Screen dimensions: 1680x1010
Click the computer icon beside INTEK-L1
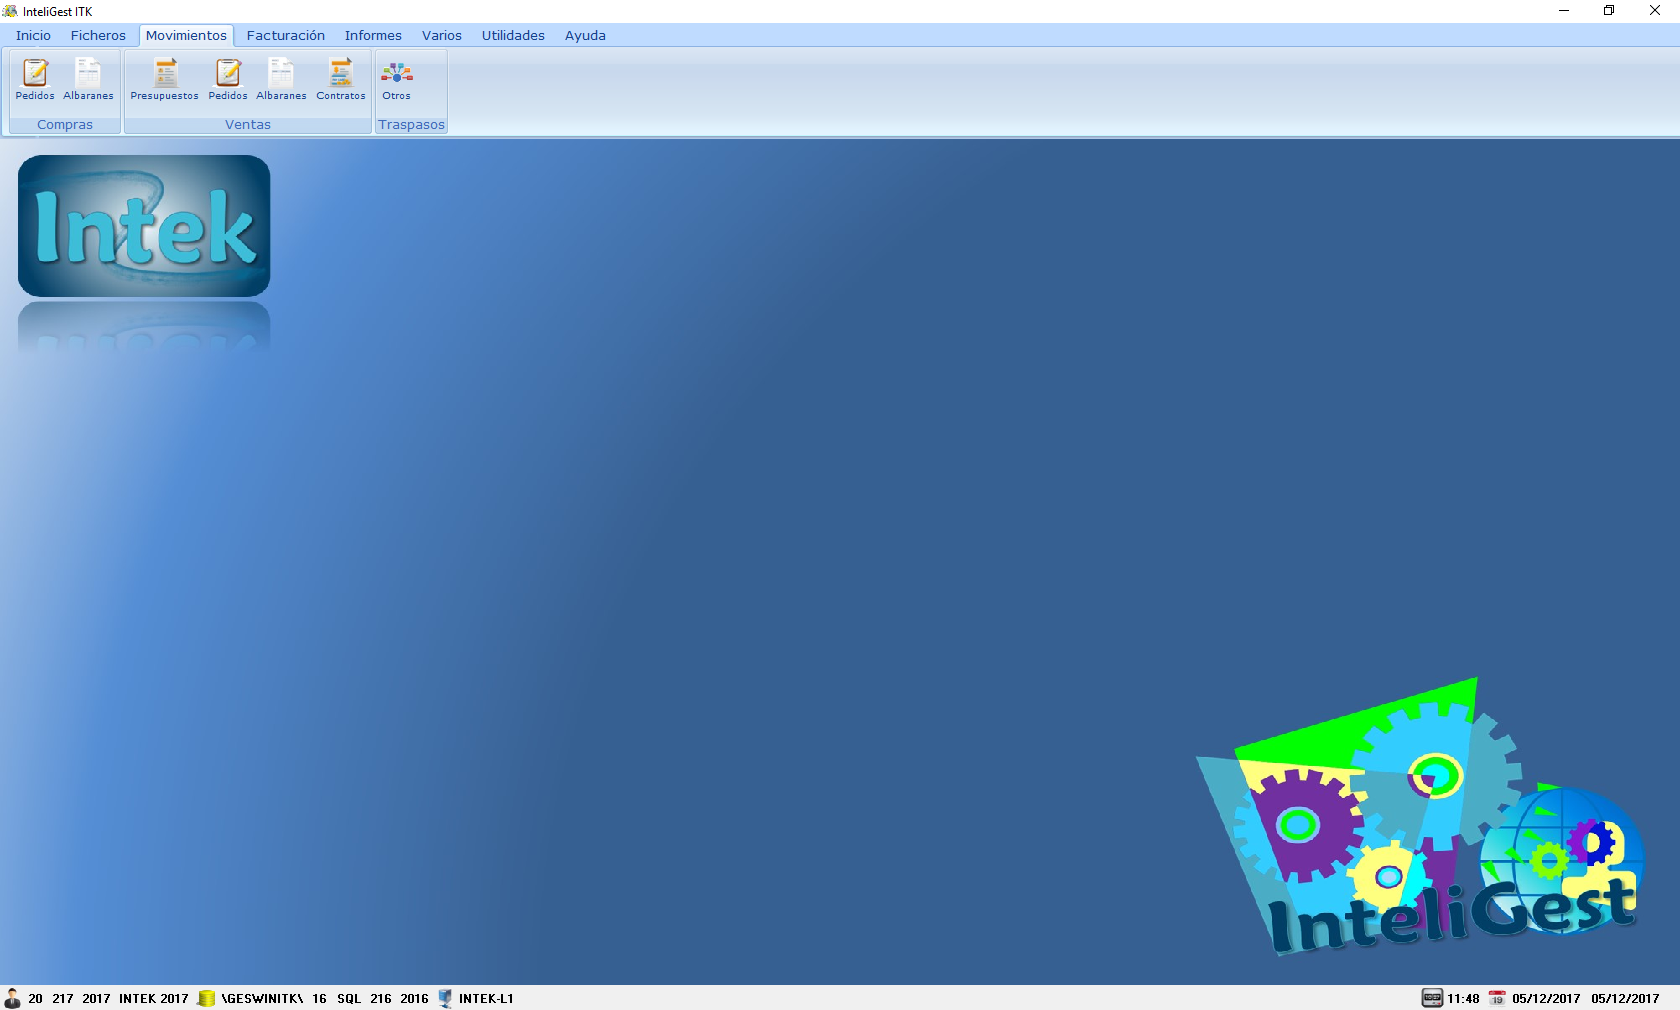445,998
